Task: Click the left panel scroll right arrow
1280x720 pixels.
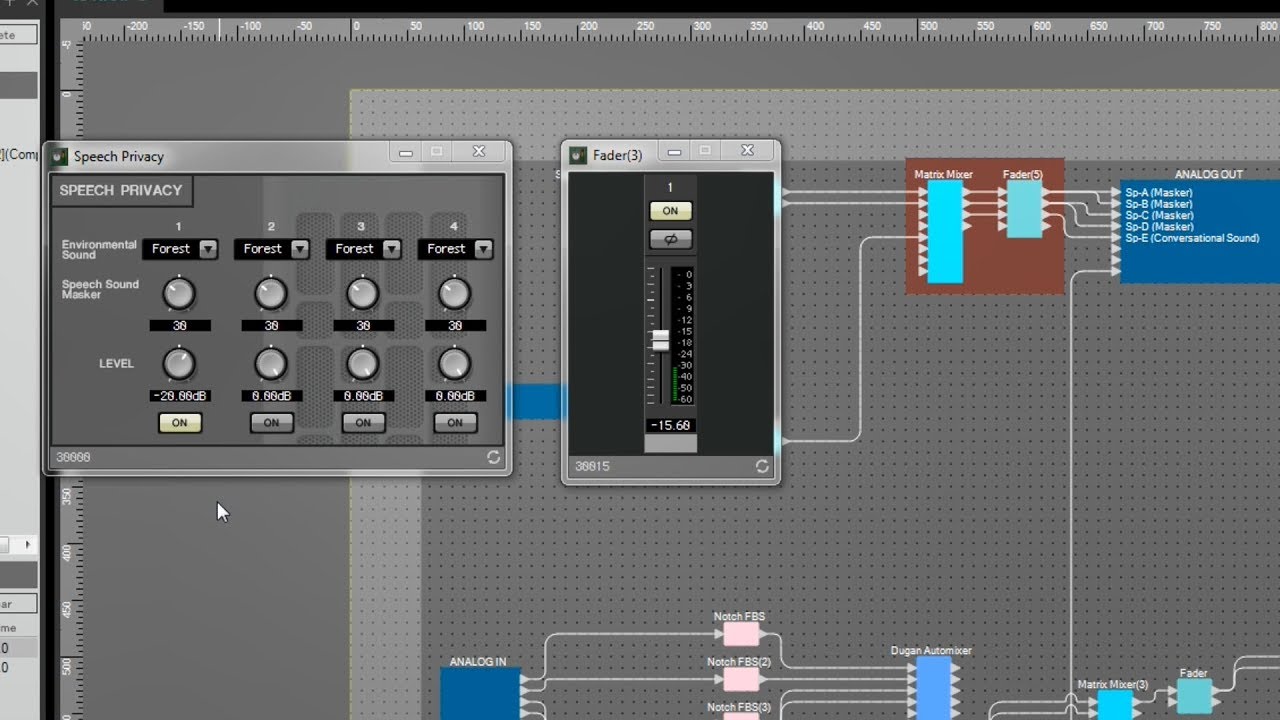Action: coord(28,545)
